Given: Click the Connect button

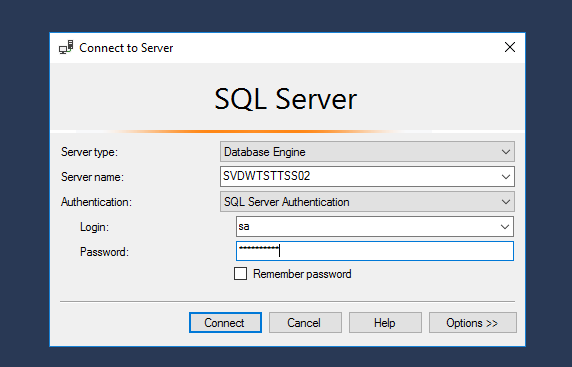Looking at the screenshot, I should click(x=225, y=322).
